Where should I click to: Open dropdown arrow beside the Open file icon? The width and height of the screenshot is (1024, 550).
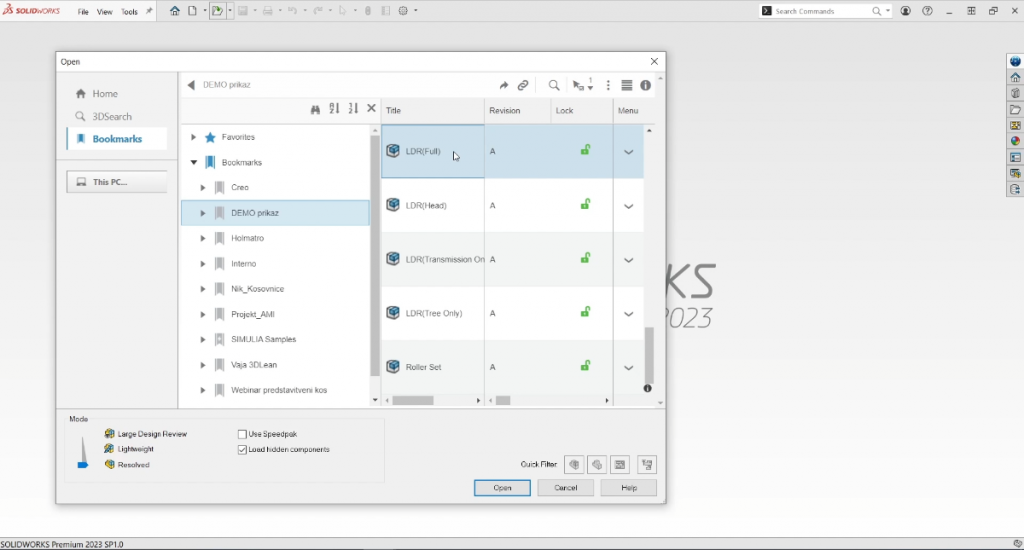(x=230, y=11)
